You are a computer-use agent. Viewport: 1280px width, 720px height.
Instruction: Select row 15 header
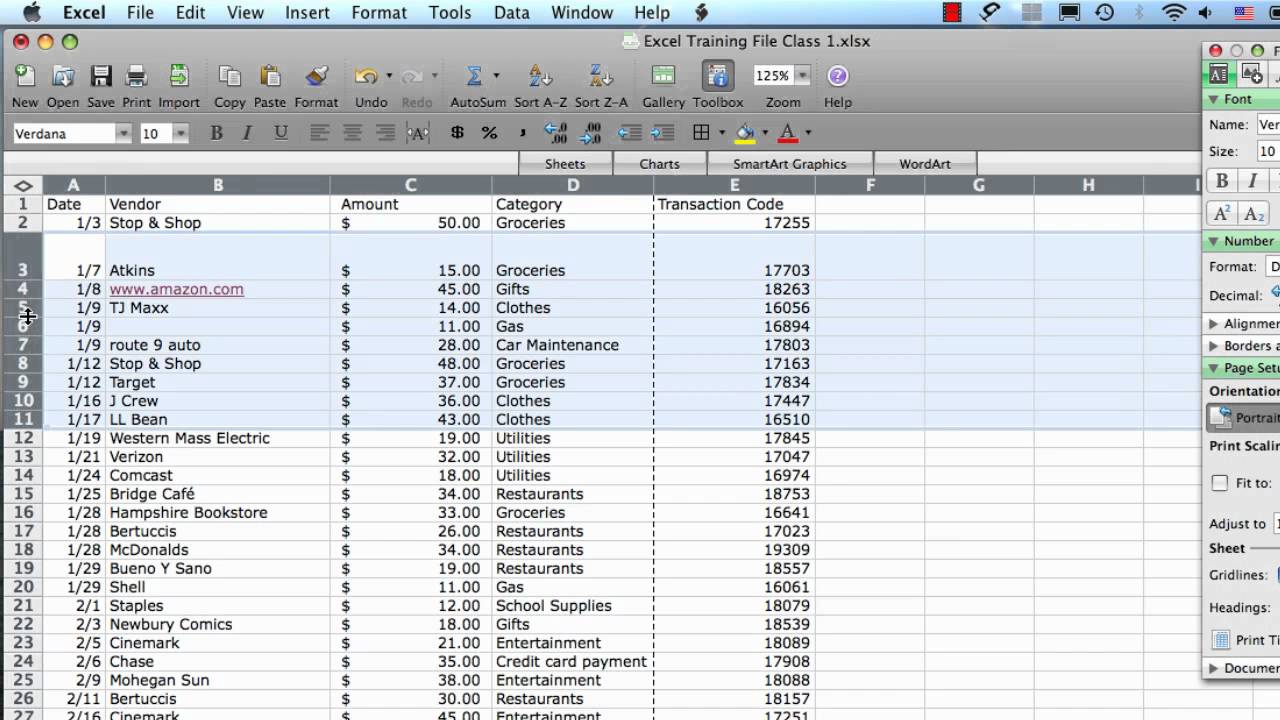(x=23, y=494)
